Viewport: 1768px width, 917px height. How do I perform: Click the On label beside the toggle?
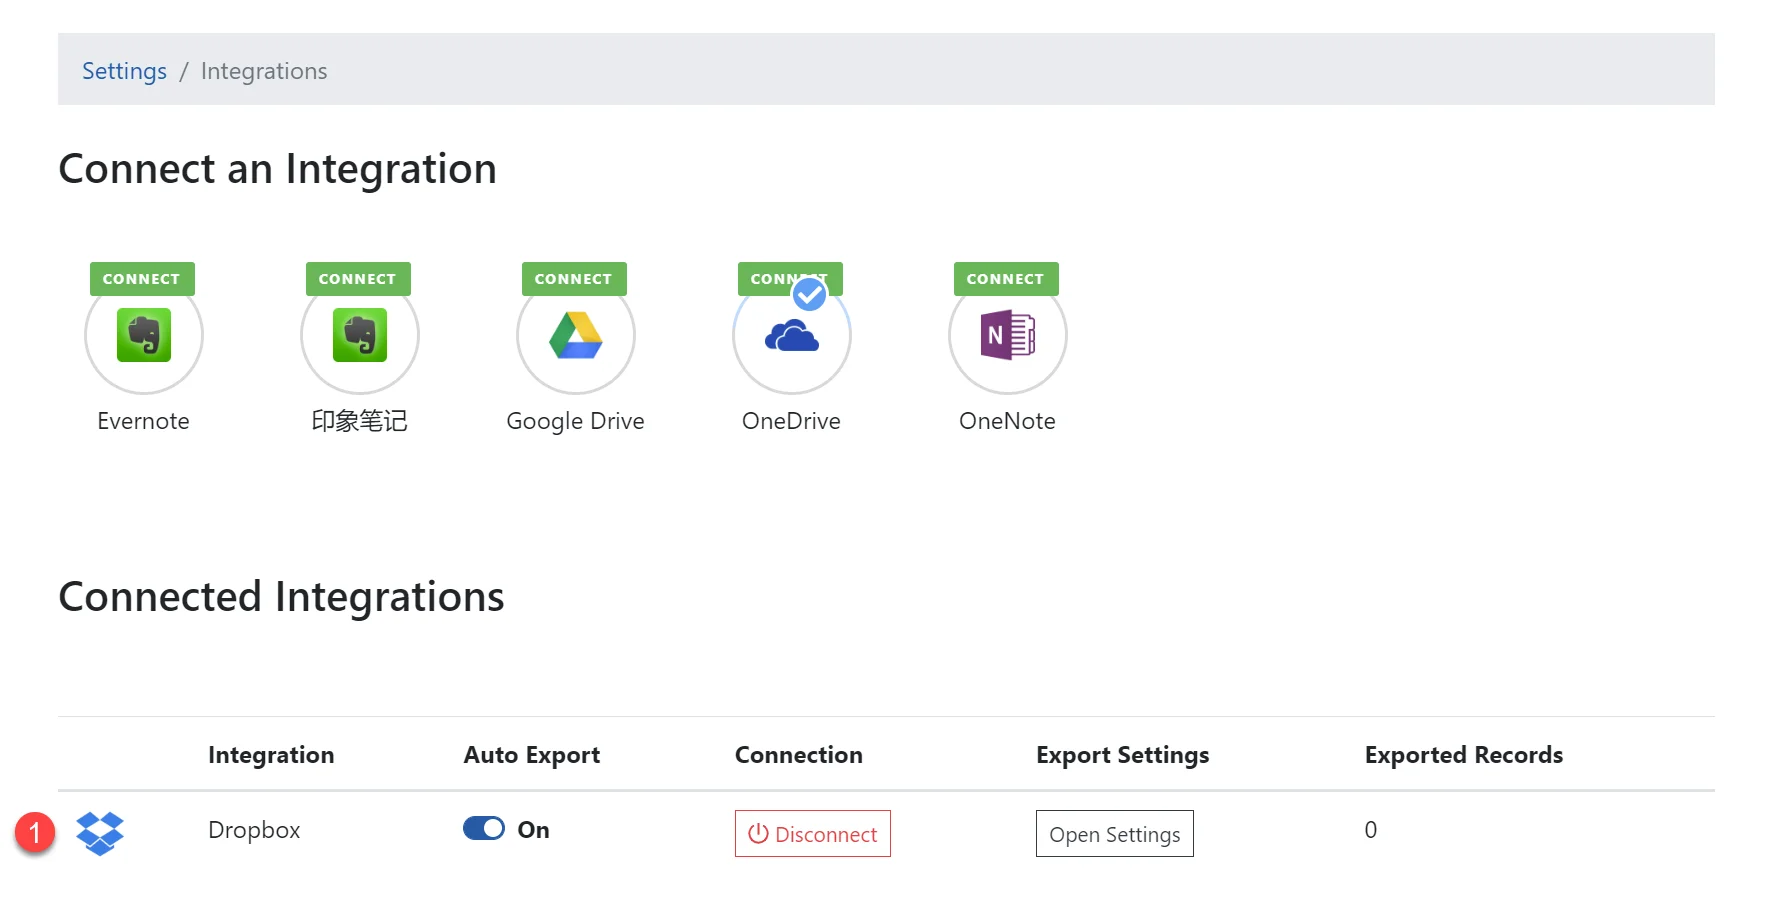(533, 830)
